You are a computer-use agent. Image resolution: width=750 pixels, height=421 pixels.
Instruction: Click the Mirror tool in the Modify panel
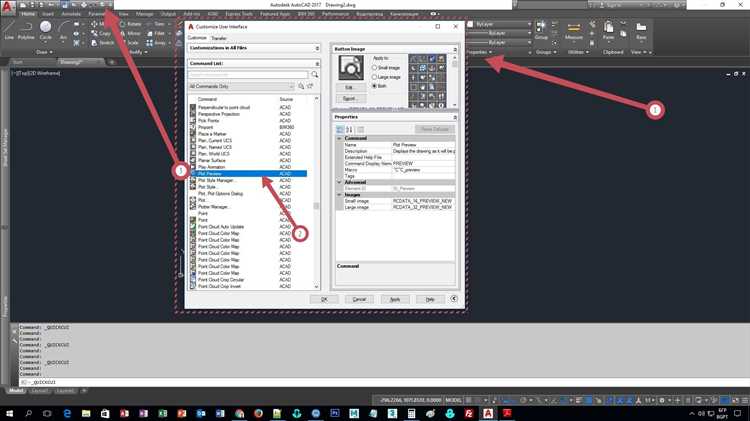click(130, 33)
